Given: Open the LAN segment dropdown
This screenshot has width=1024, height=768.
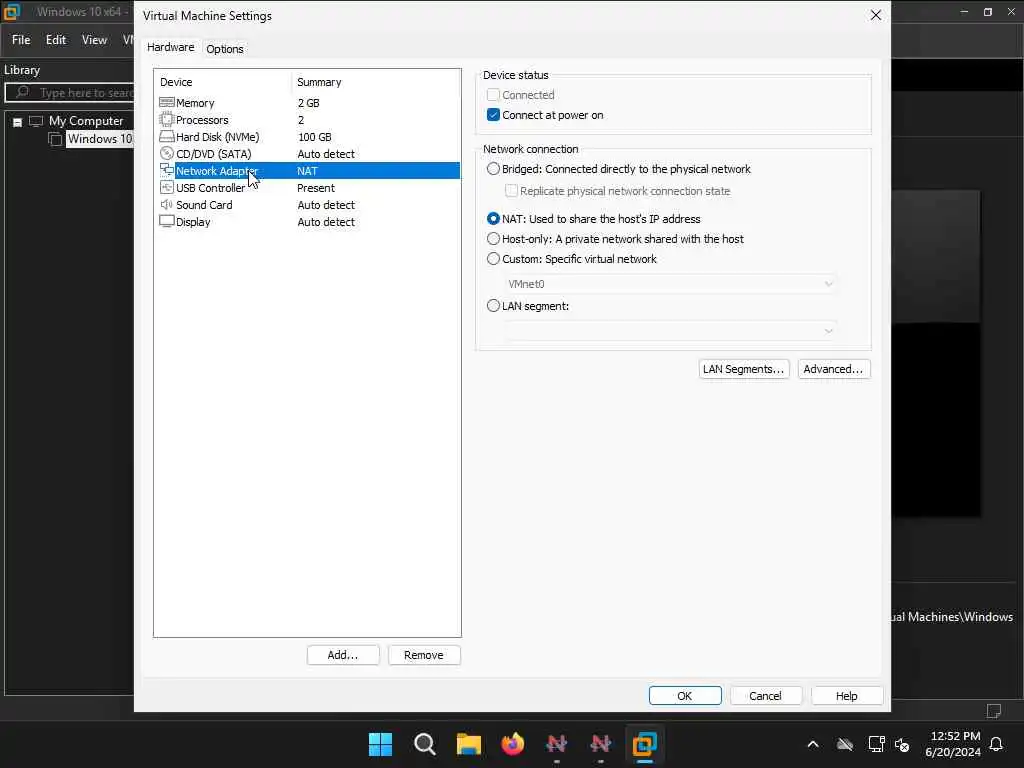Looking at the screenshot, I should point(669,331).
